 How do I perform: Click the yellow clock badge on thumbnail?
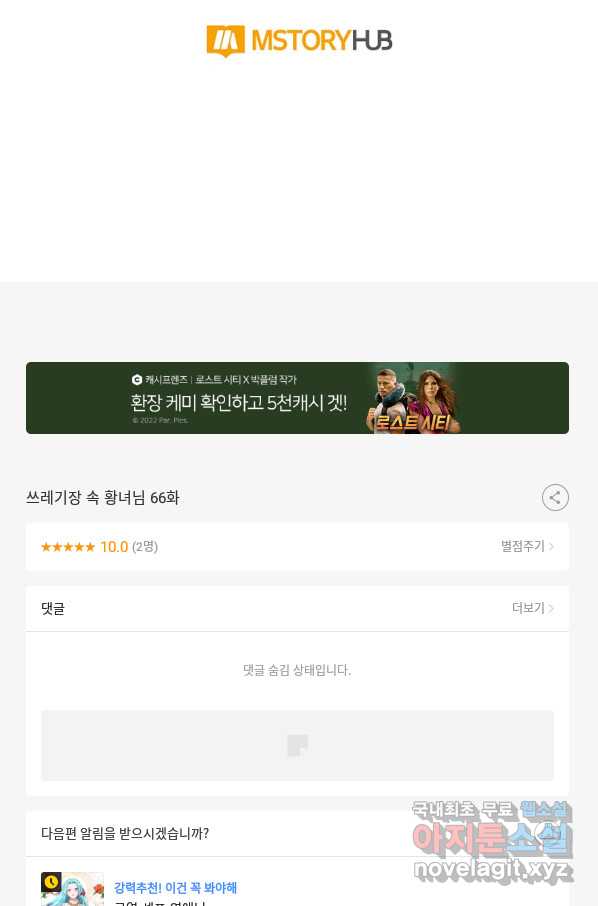(x=51, y=882)
